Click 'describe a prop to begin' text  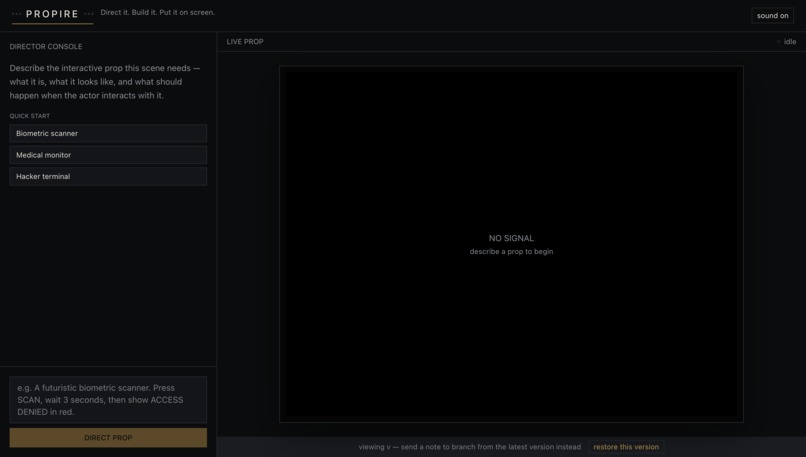point(511,251)
